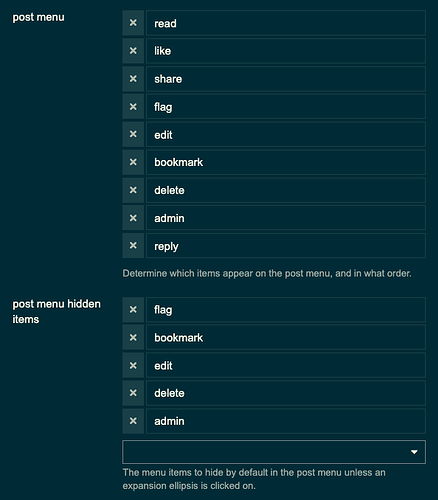Select the 'bookmark' item in post menu
This screenshot has height=500, width=438.
coord(286,162)
